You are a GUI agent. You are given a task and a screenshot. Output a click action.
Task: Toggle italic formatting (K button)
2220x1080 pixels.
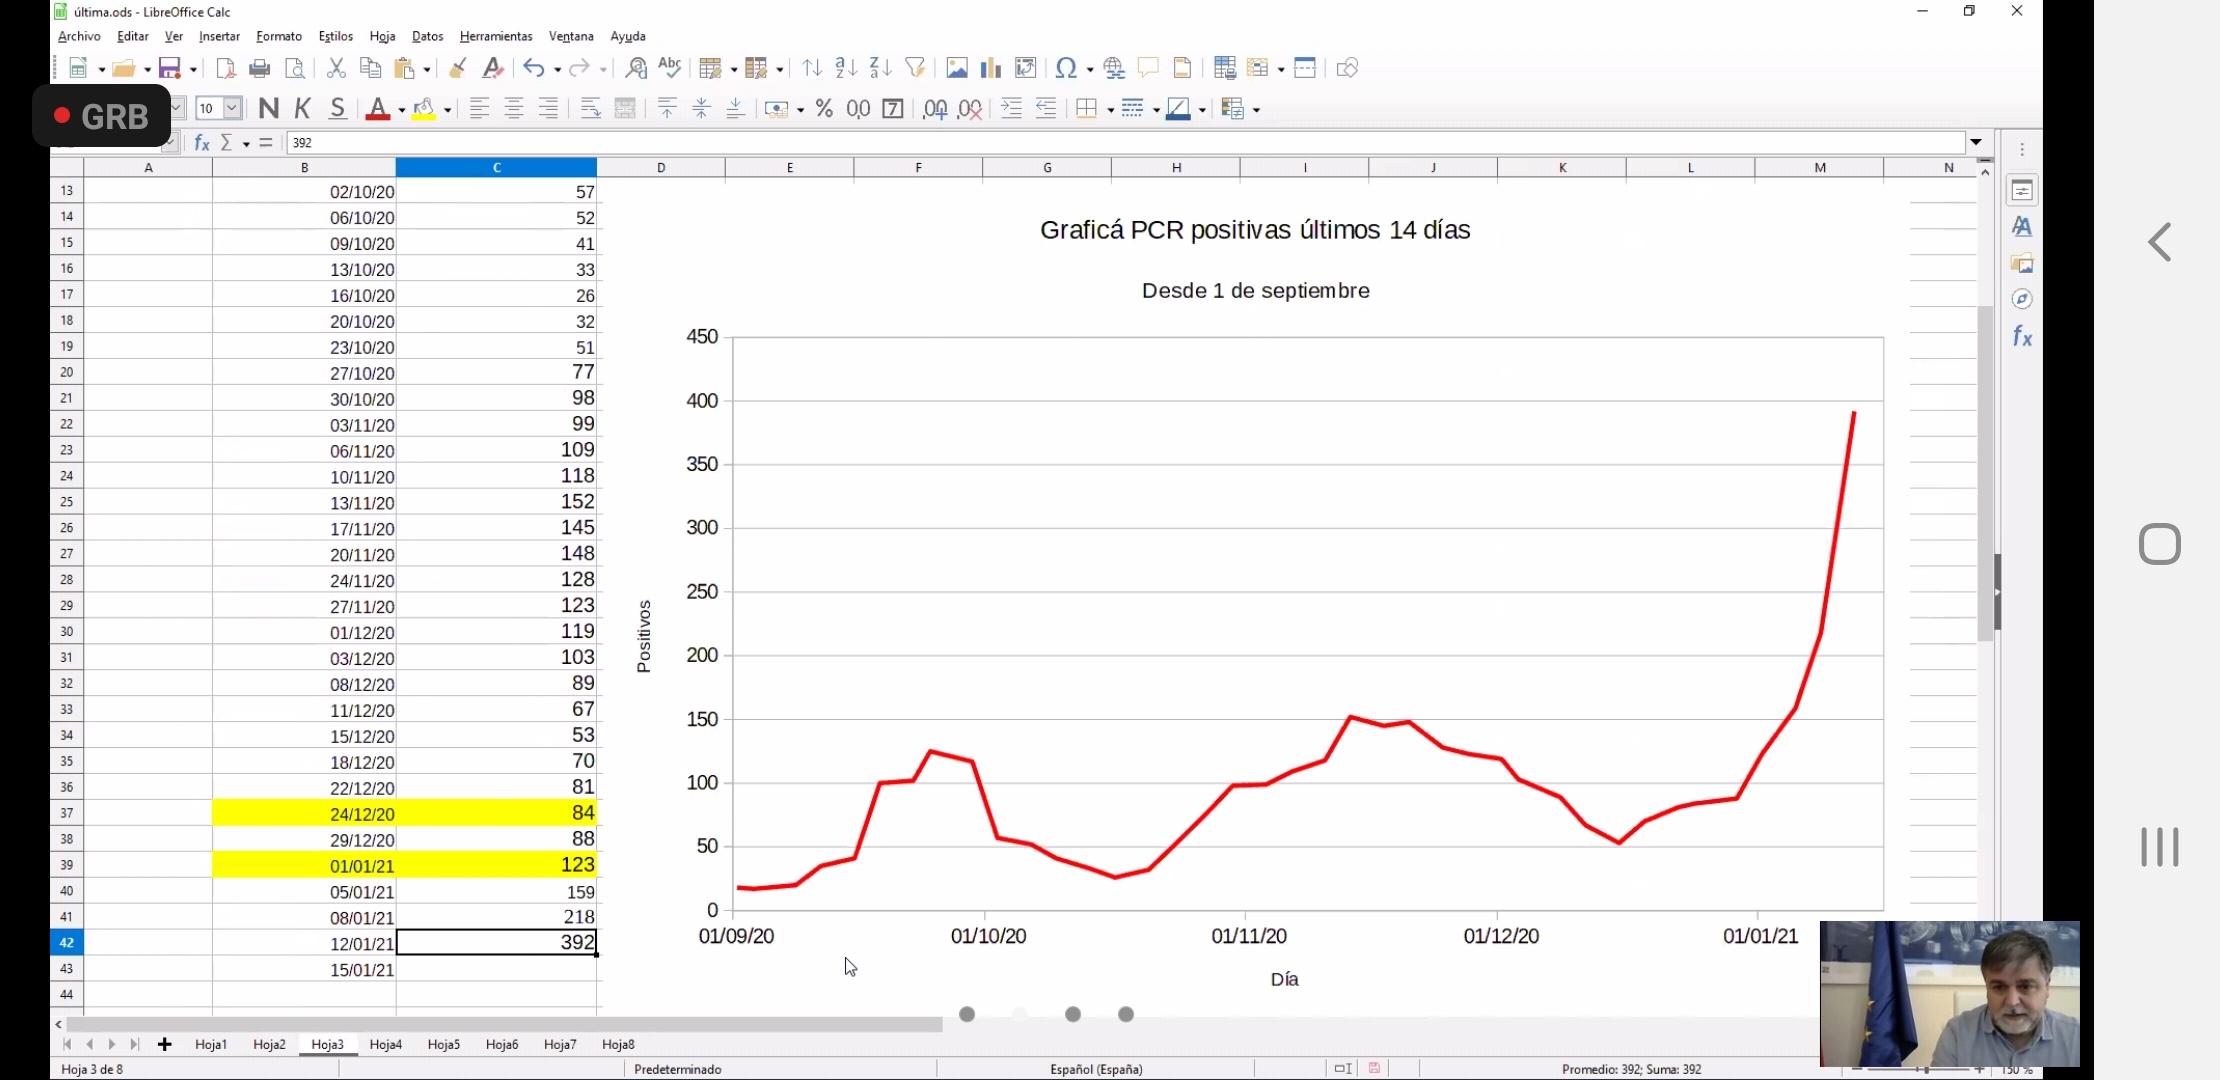point(303,108)
